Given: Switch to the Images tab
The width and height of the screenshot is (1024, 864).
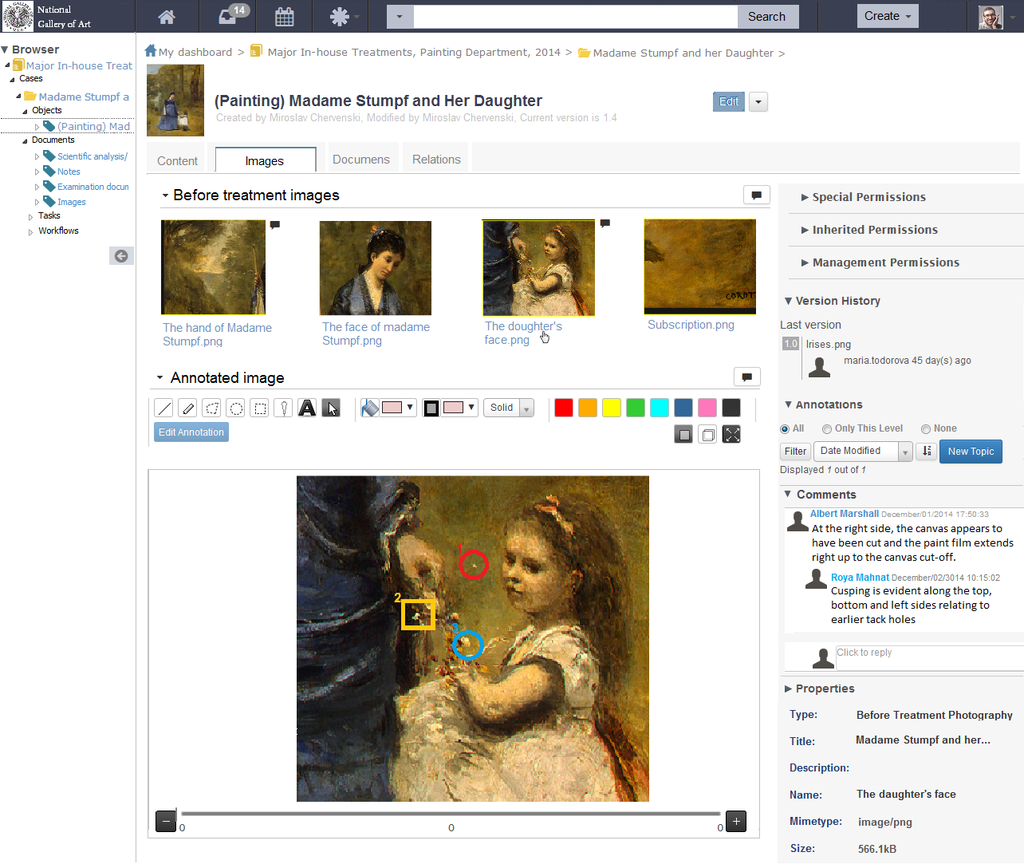Looking at the screenshot, I should (264, 161).
